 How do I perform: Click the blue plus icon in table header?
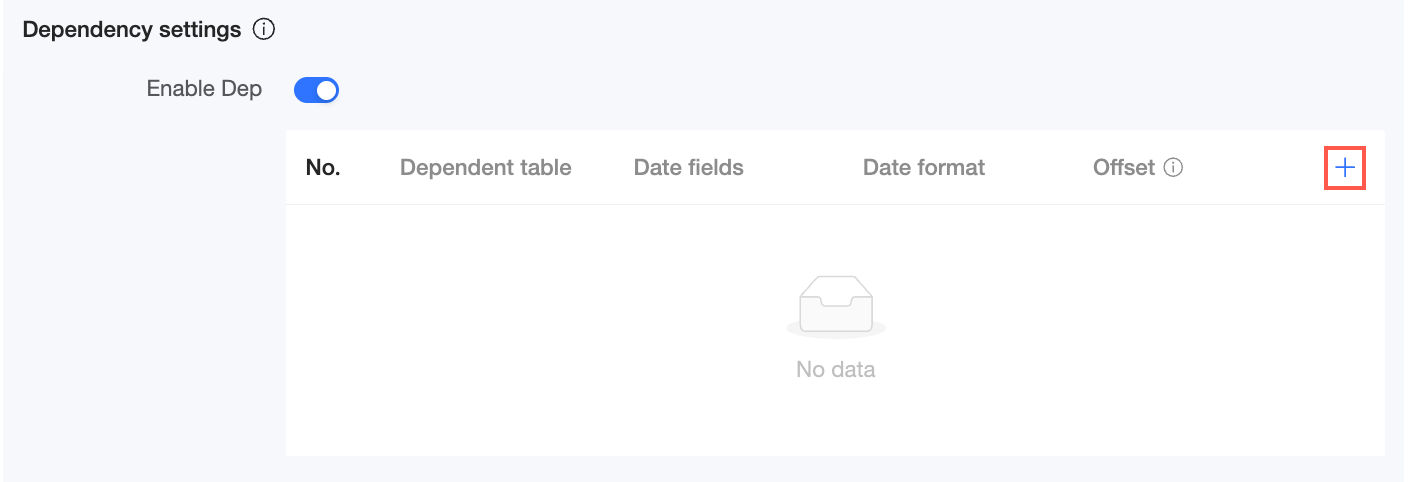click(x=1345, y=168)
